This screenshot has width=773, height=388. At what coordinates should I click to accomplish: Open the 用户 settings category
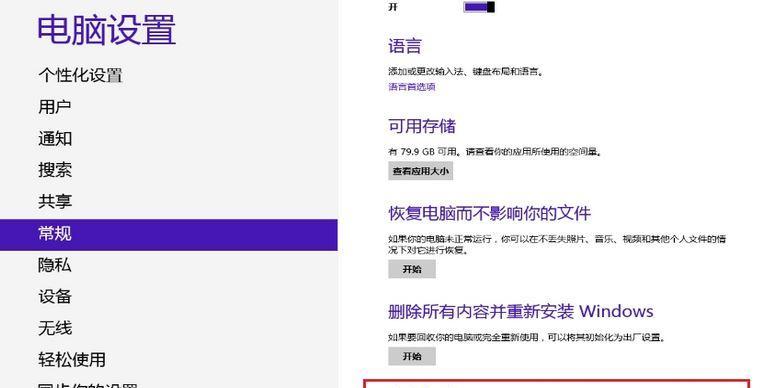(55, 106)
